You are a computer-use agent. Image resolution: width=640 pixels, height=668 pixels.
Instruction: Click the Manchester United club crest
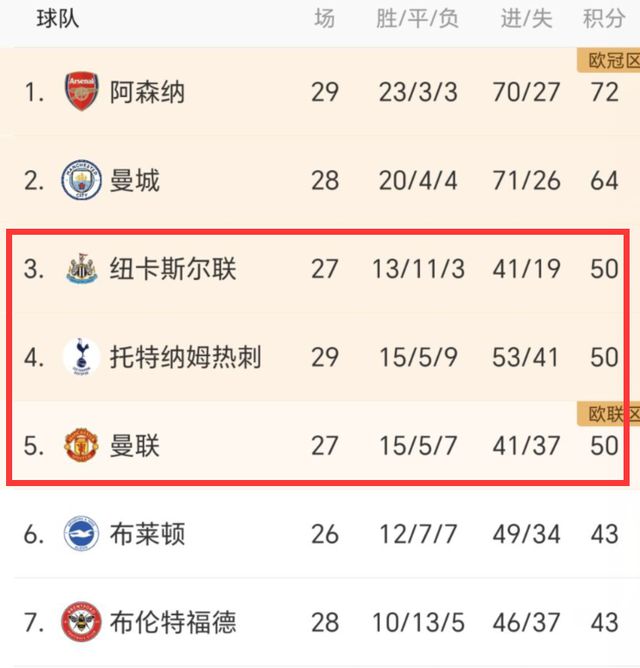[x=81, y=445]
